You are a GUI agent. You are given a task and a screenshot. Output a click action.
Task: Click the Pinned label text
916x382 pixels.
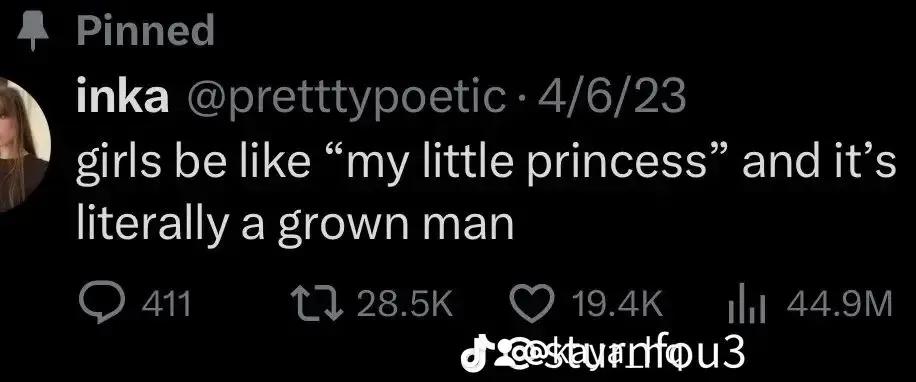145,30
